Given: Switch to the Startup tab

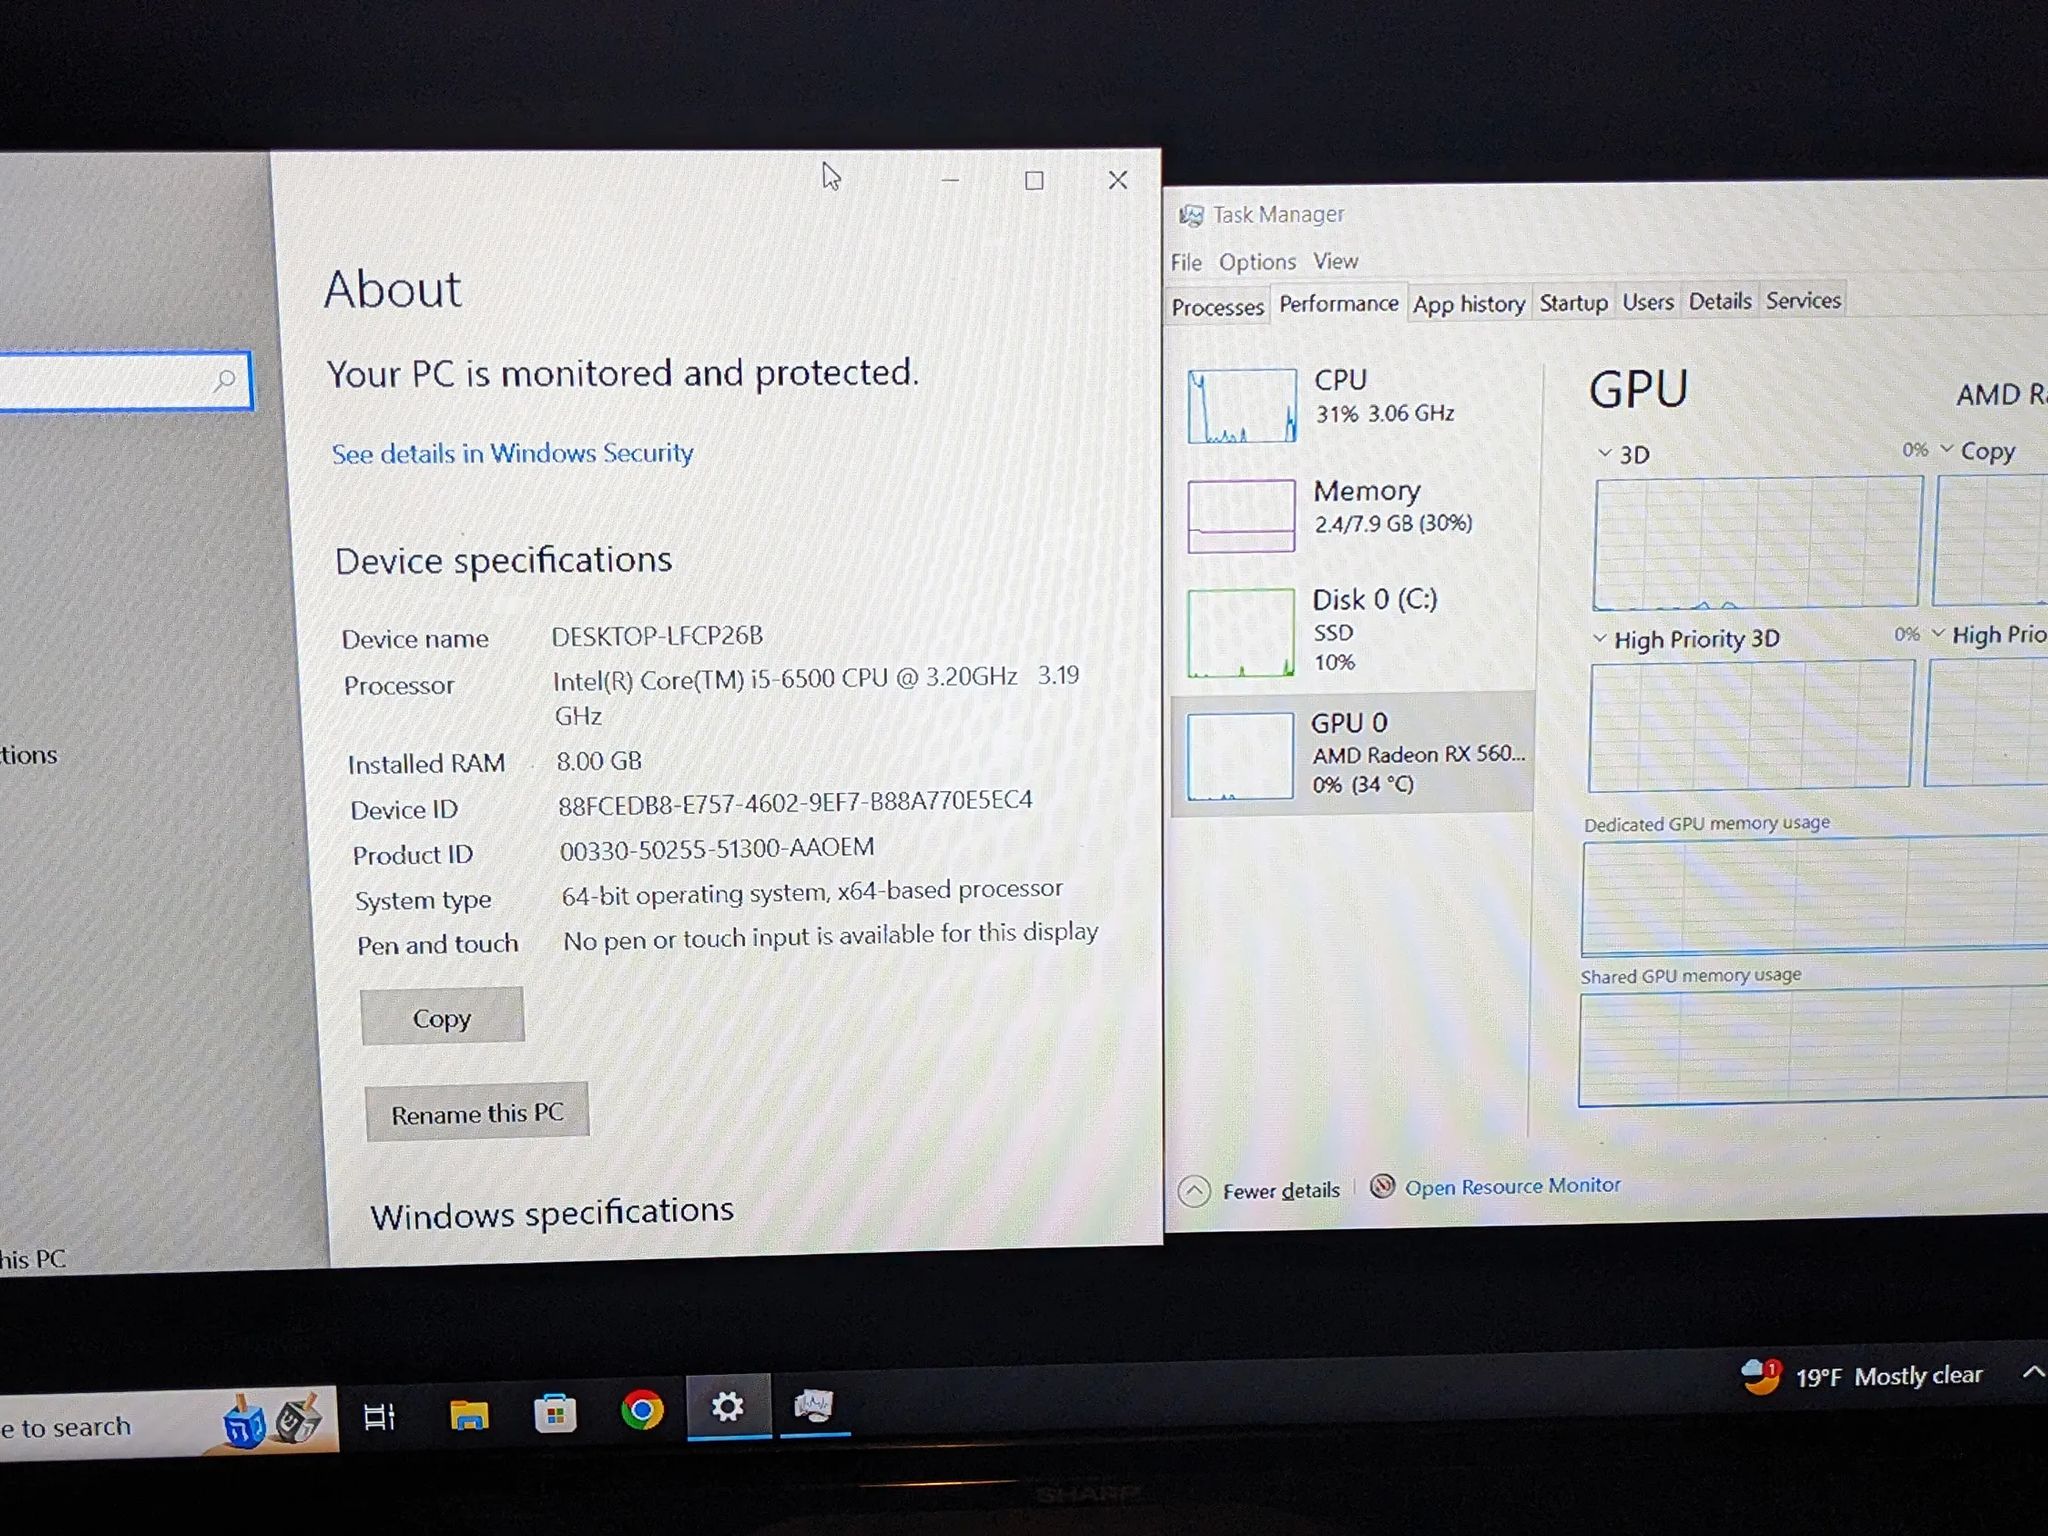Looking at the screenshot, I should (x=1573, y=303).
